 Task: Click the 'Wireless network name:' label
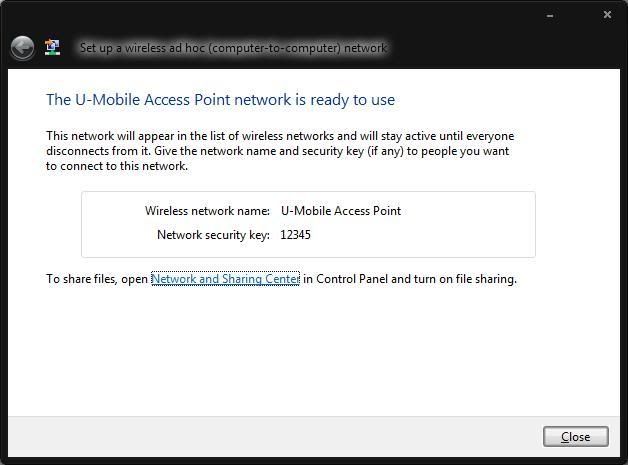point(207,211)
